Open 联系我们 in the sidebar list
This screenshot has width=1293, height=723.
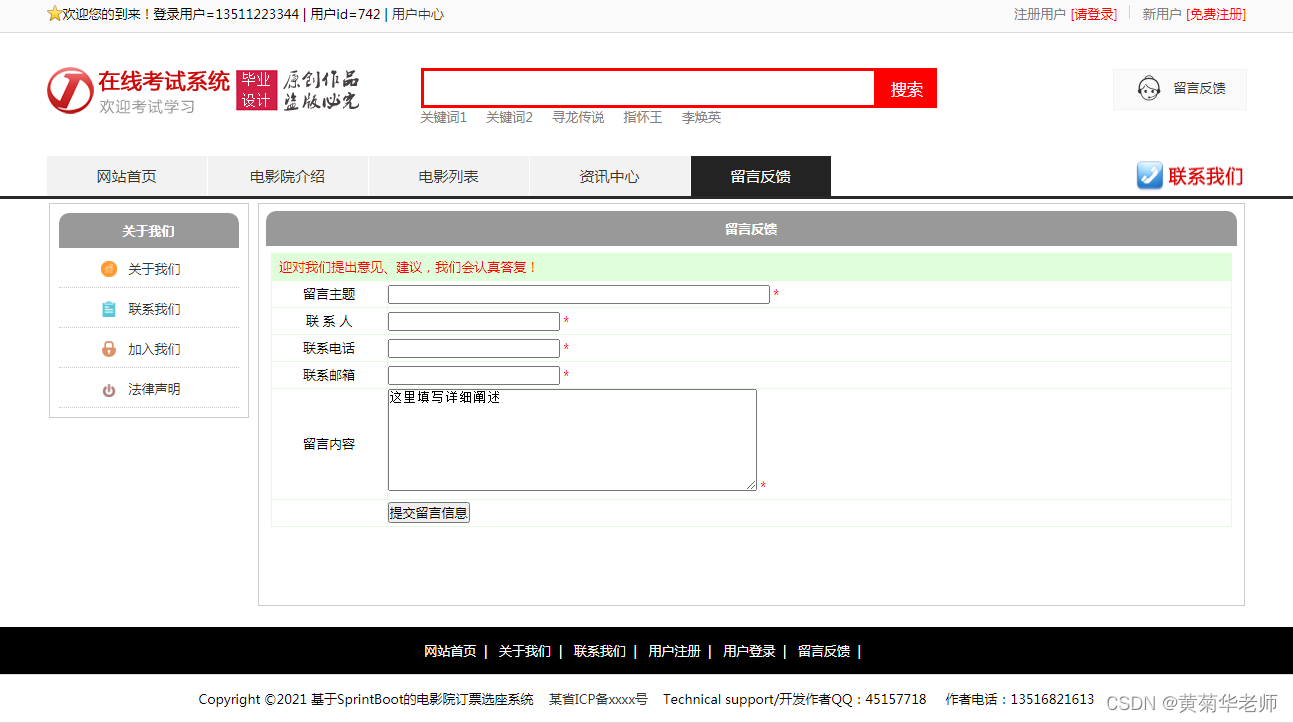(154, 309)
